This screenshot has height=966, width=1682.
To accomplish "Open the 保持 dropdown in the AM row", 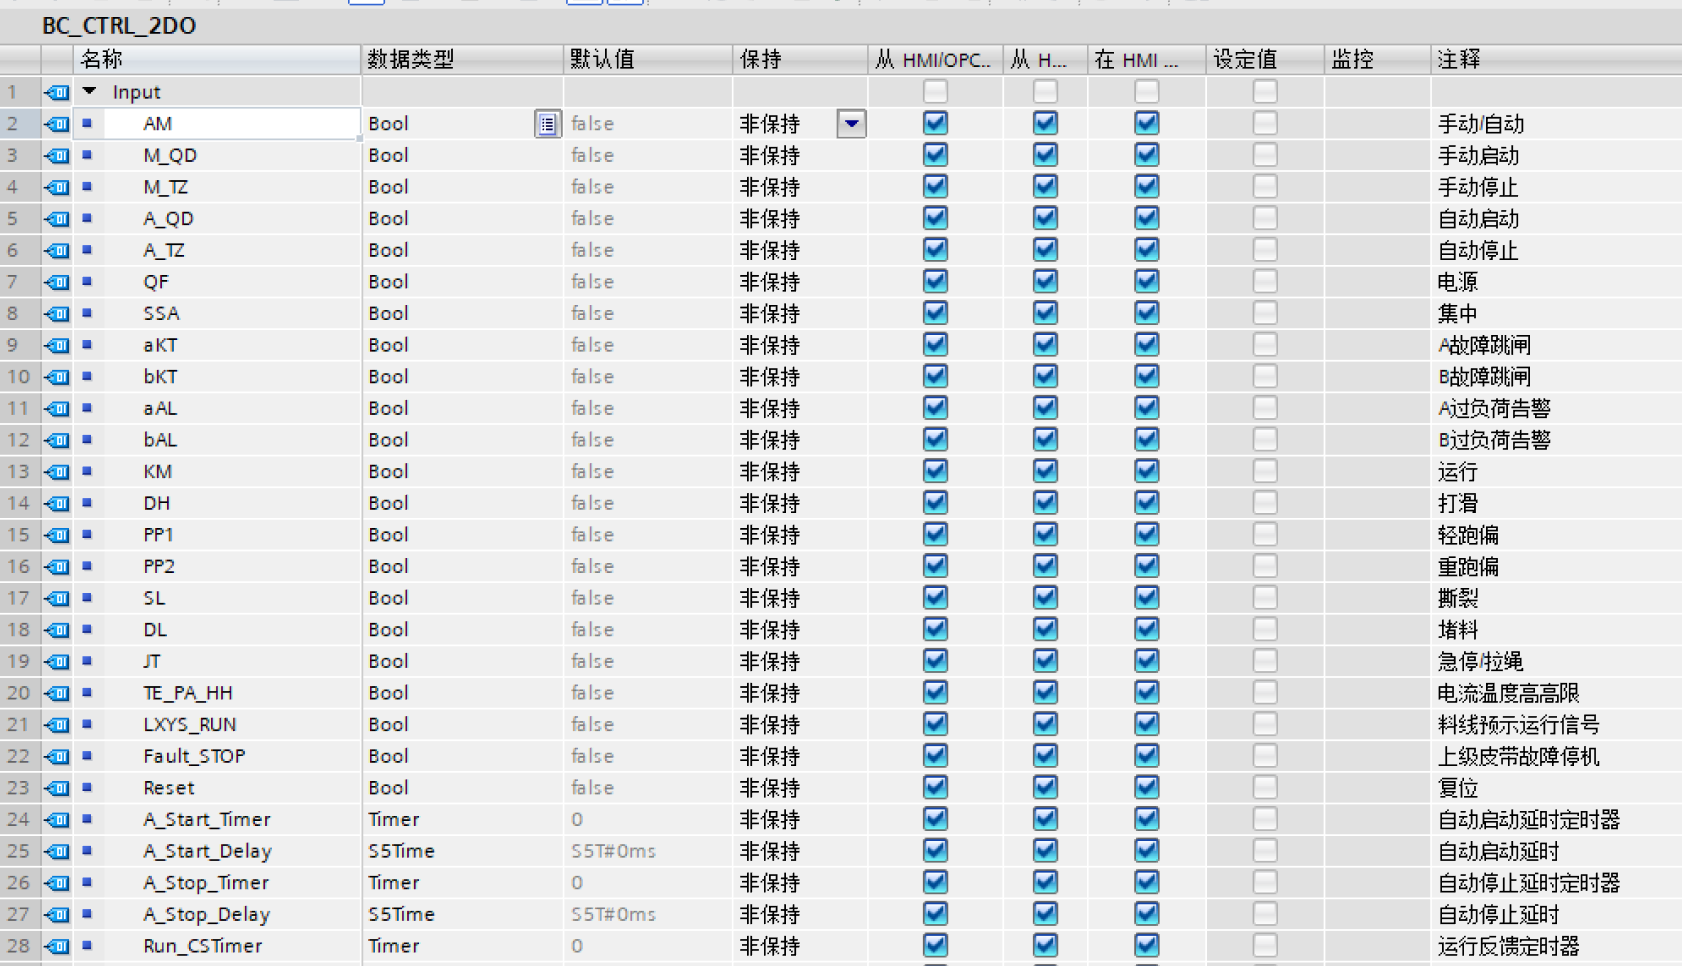I will tap(851, 124).
